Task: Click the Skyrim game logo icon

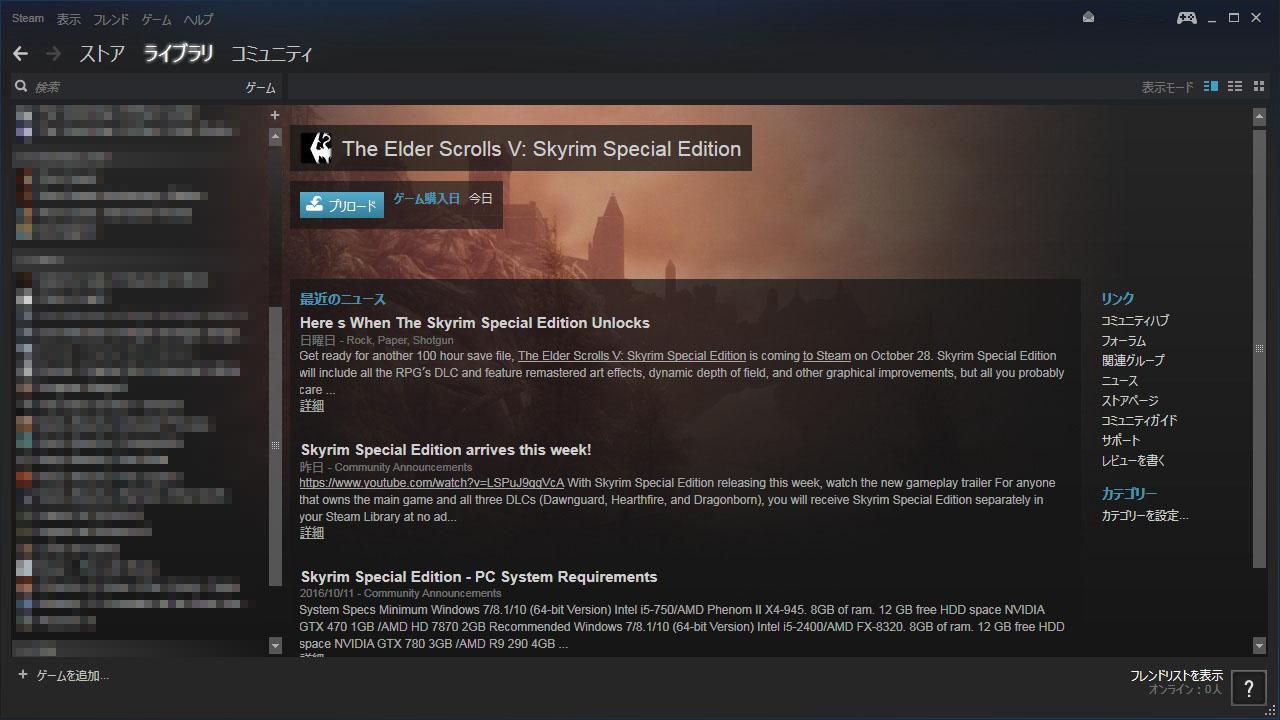Action: point(317,148)
